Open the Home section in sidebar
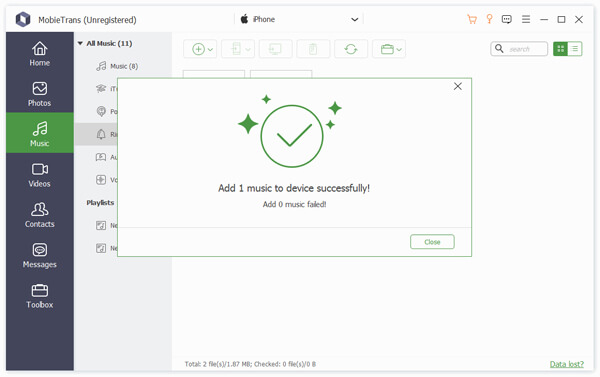The height and width of the screenshot is (377, 600). (x=39, y=54)
